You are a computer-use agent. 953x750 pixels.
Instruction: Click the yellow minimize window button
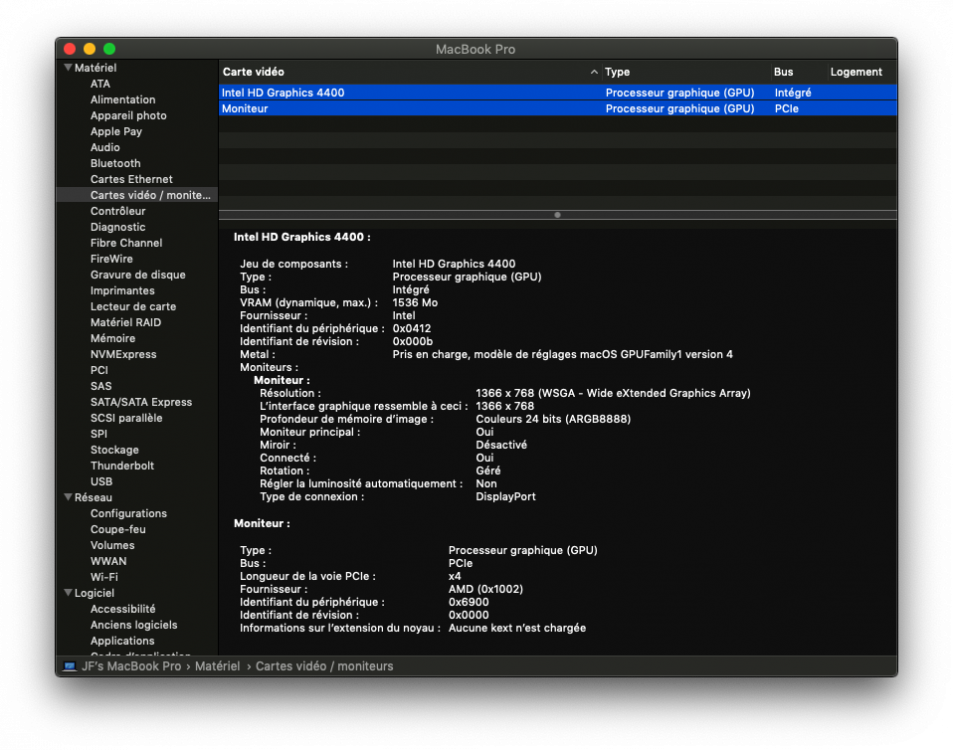[89, 49]
